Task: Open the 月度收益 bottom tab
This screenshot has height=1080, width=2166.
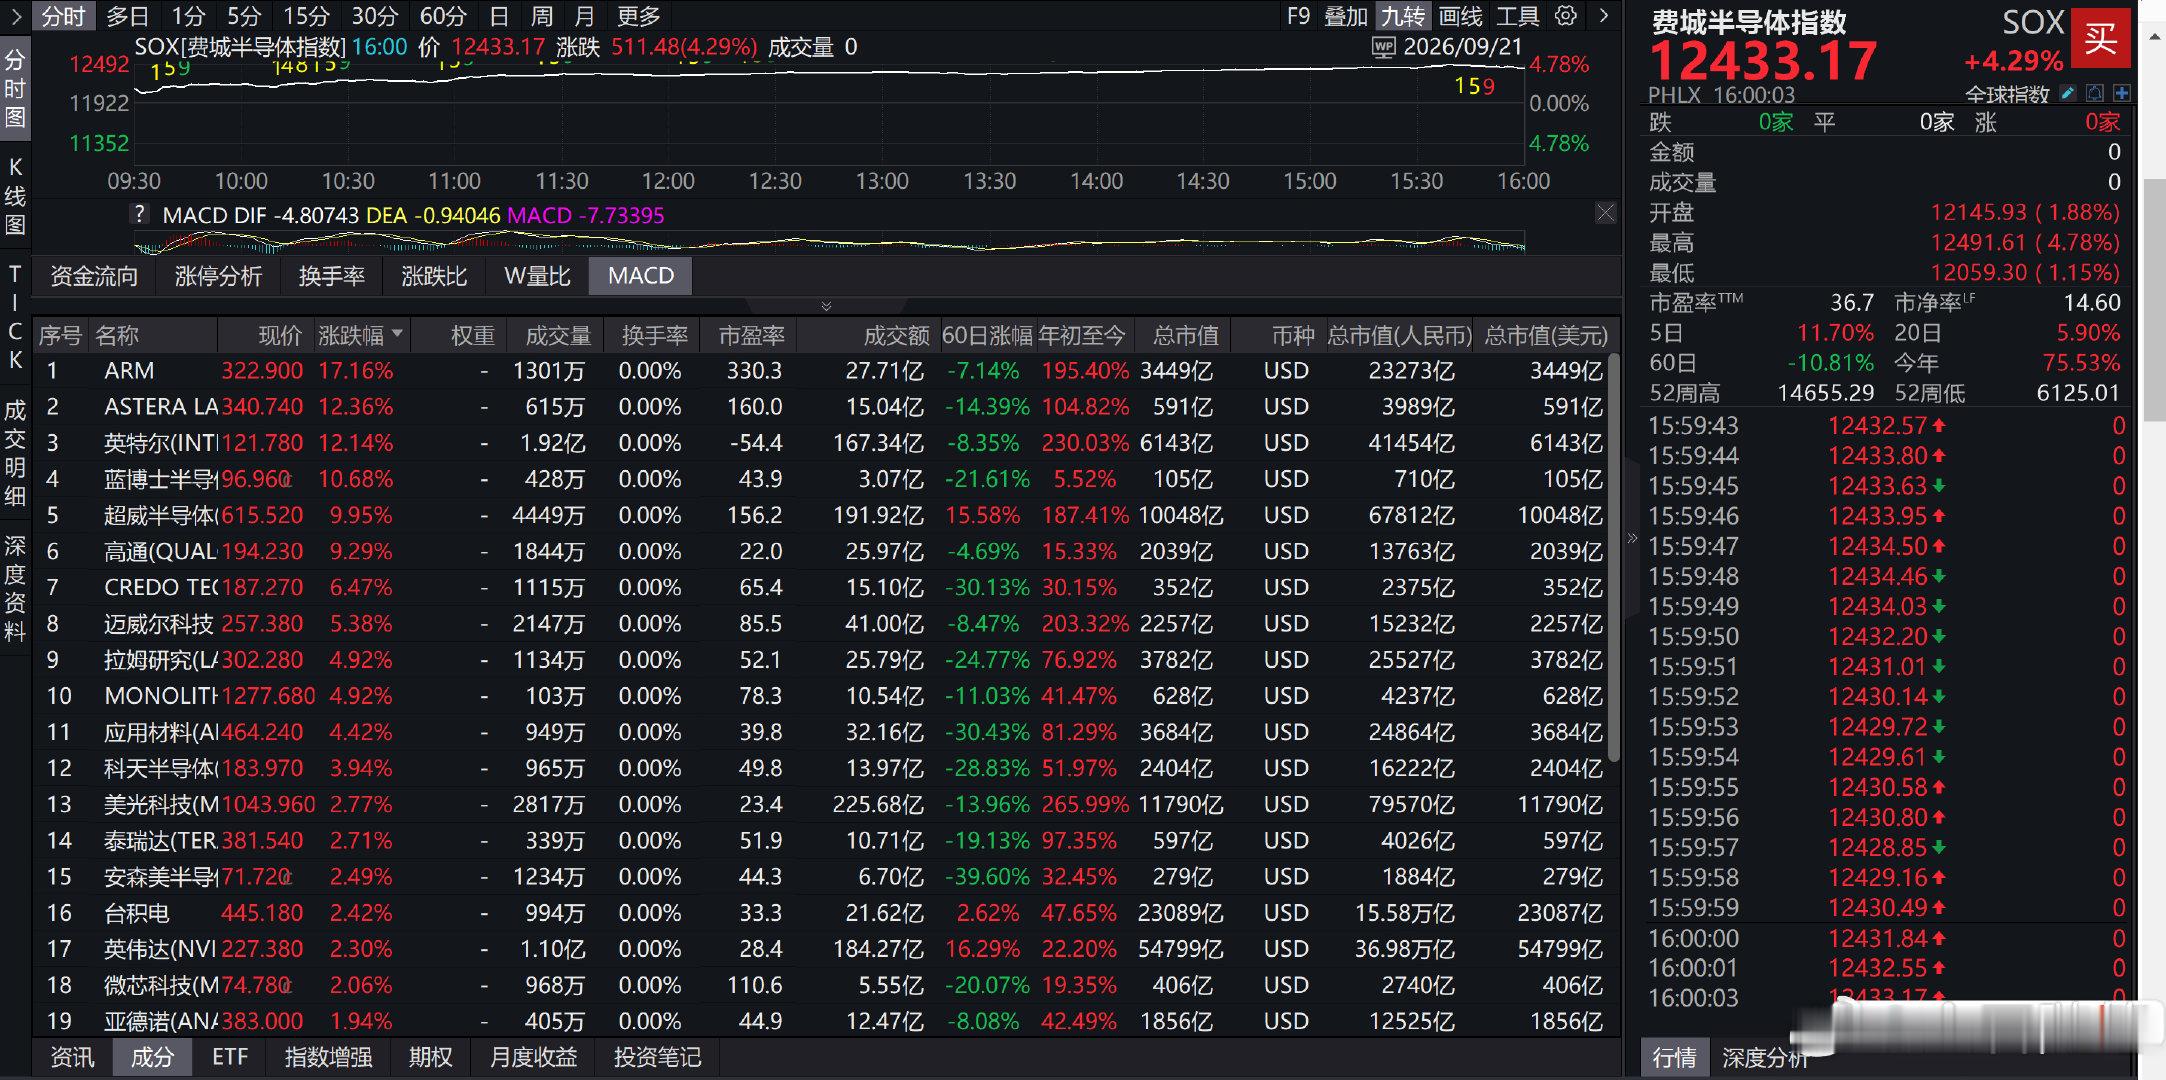Action: tap(533, 1057)
